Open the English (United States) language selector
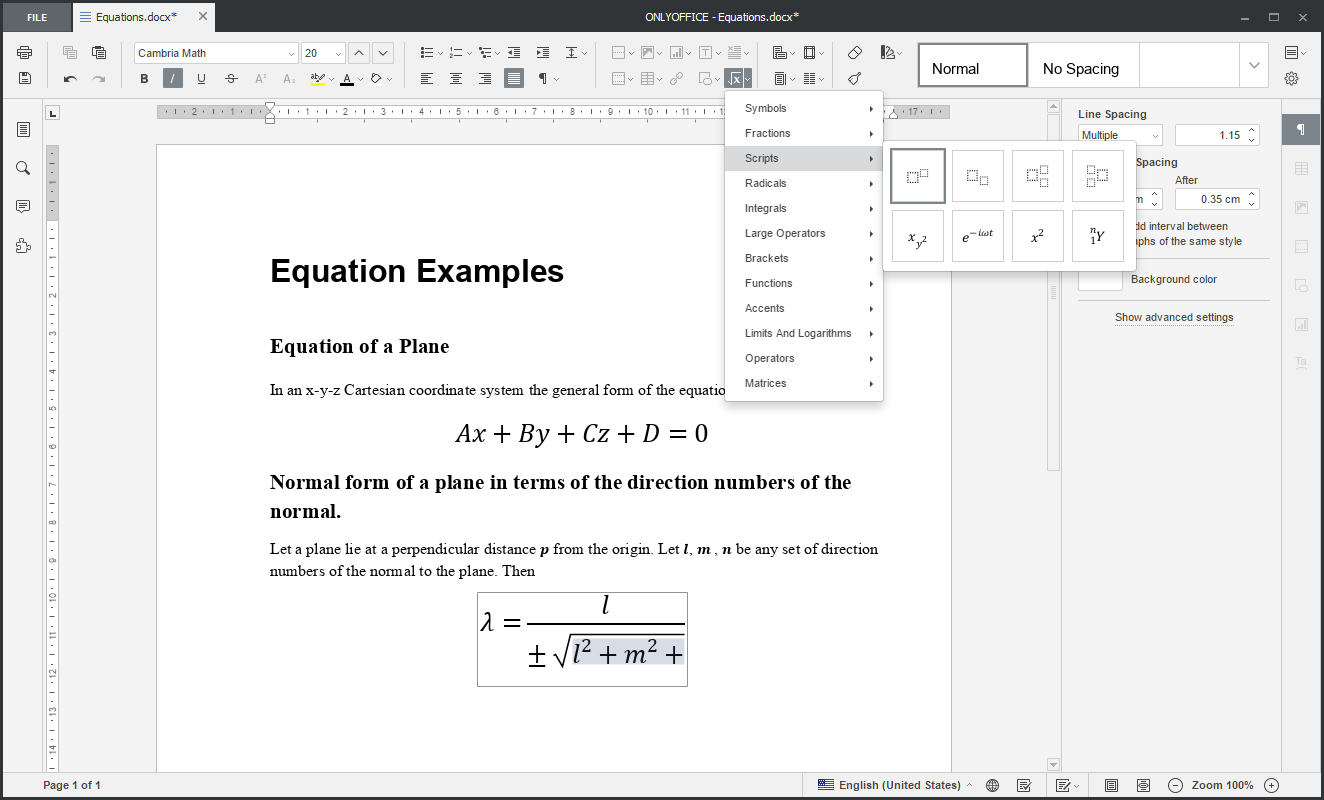The width and height of the screenshot is (1324, 800). [894, 785]
